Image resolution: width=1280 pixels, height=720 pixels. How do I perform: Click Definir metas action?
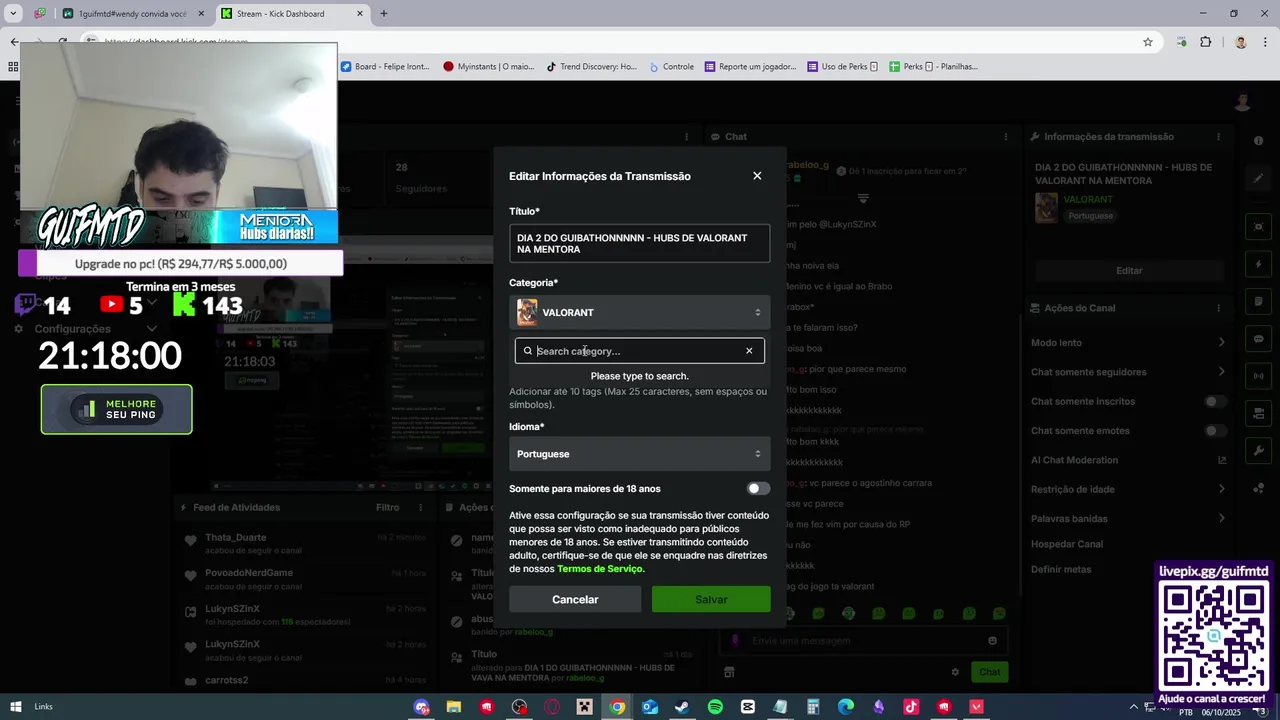(1061, 570)
